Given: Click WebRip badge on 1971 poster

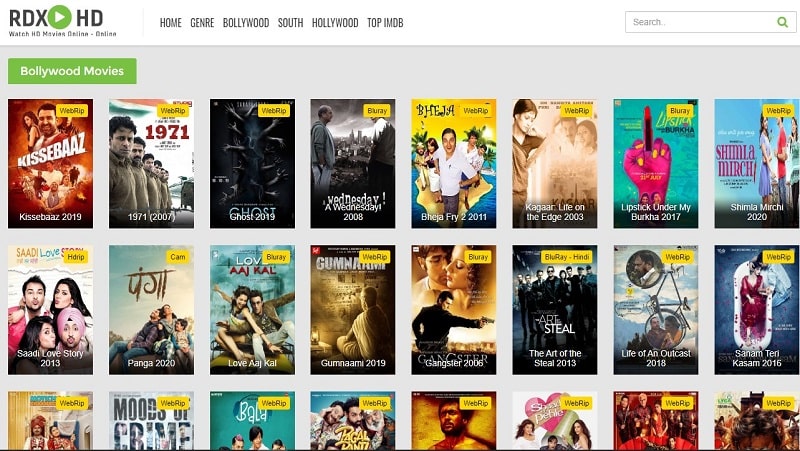Looking at the screenshot, I should pos(172,111).
